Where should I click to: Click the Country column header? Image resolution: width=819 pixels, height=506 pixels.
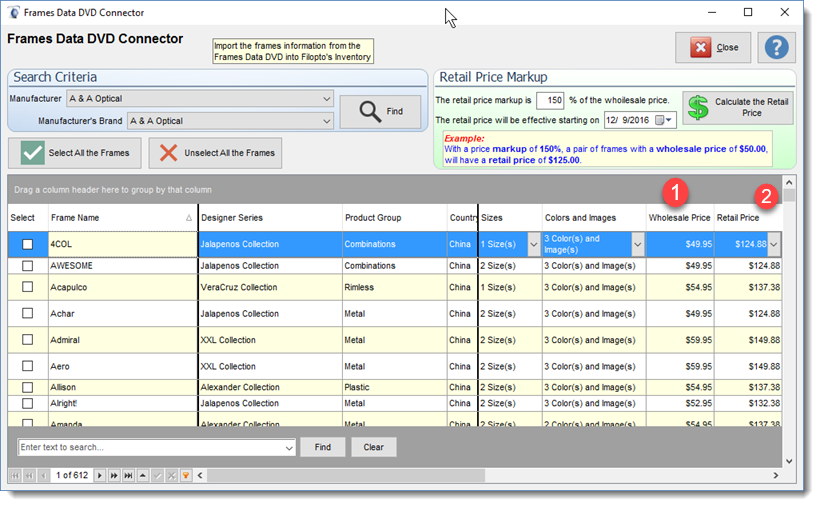pos(462,218)
